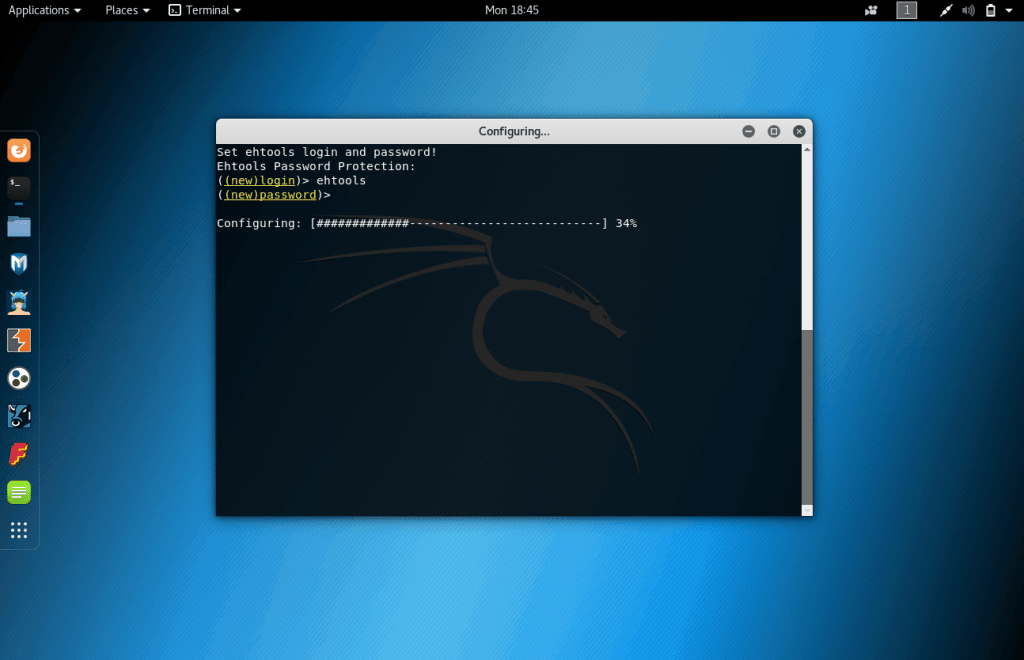Image resolution: width=1024 pixels, height=660 pixels.
Task: Open the Maltego dock icon
Action: 19,378
